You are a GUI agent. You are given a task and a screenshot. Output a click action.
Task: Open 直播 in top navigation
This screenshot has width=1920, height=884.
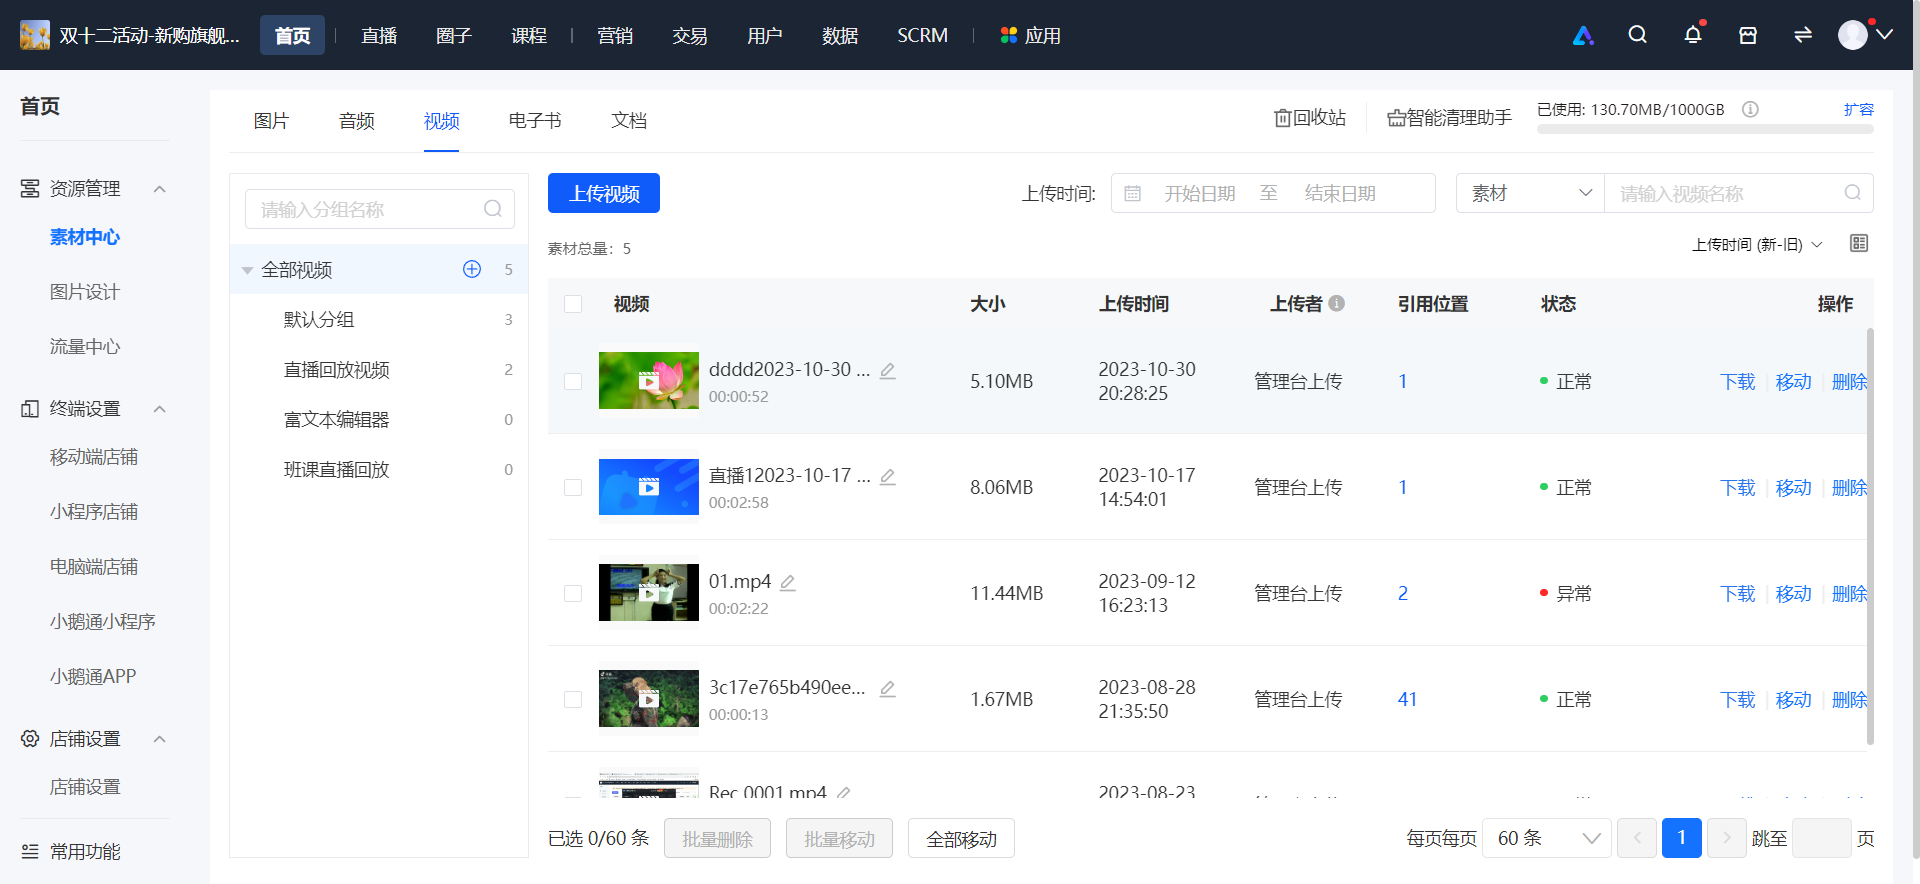coord(379,35)
